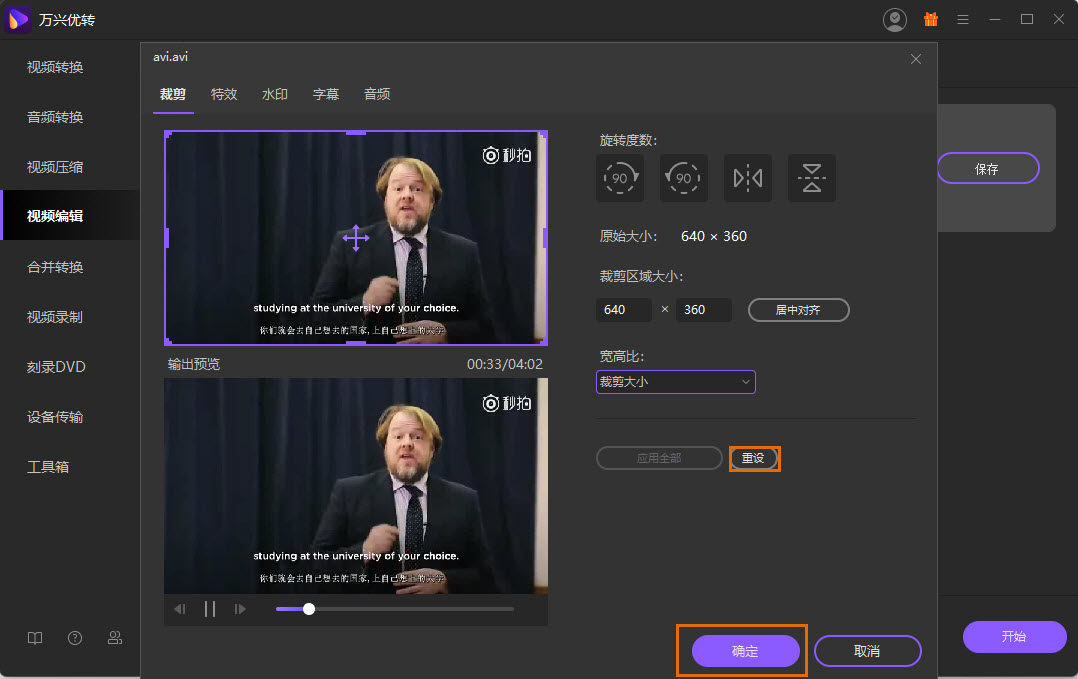This screenshot has width=1078, height=679.
Task: Step to previous frame in preview
Action: pyautogui.click(x=180, y=609)
